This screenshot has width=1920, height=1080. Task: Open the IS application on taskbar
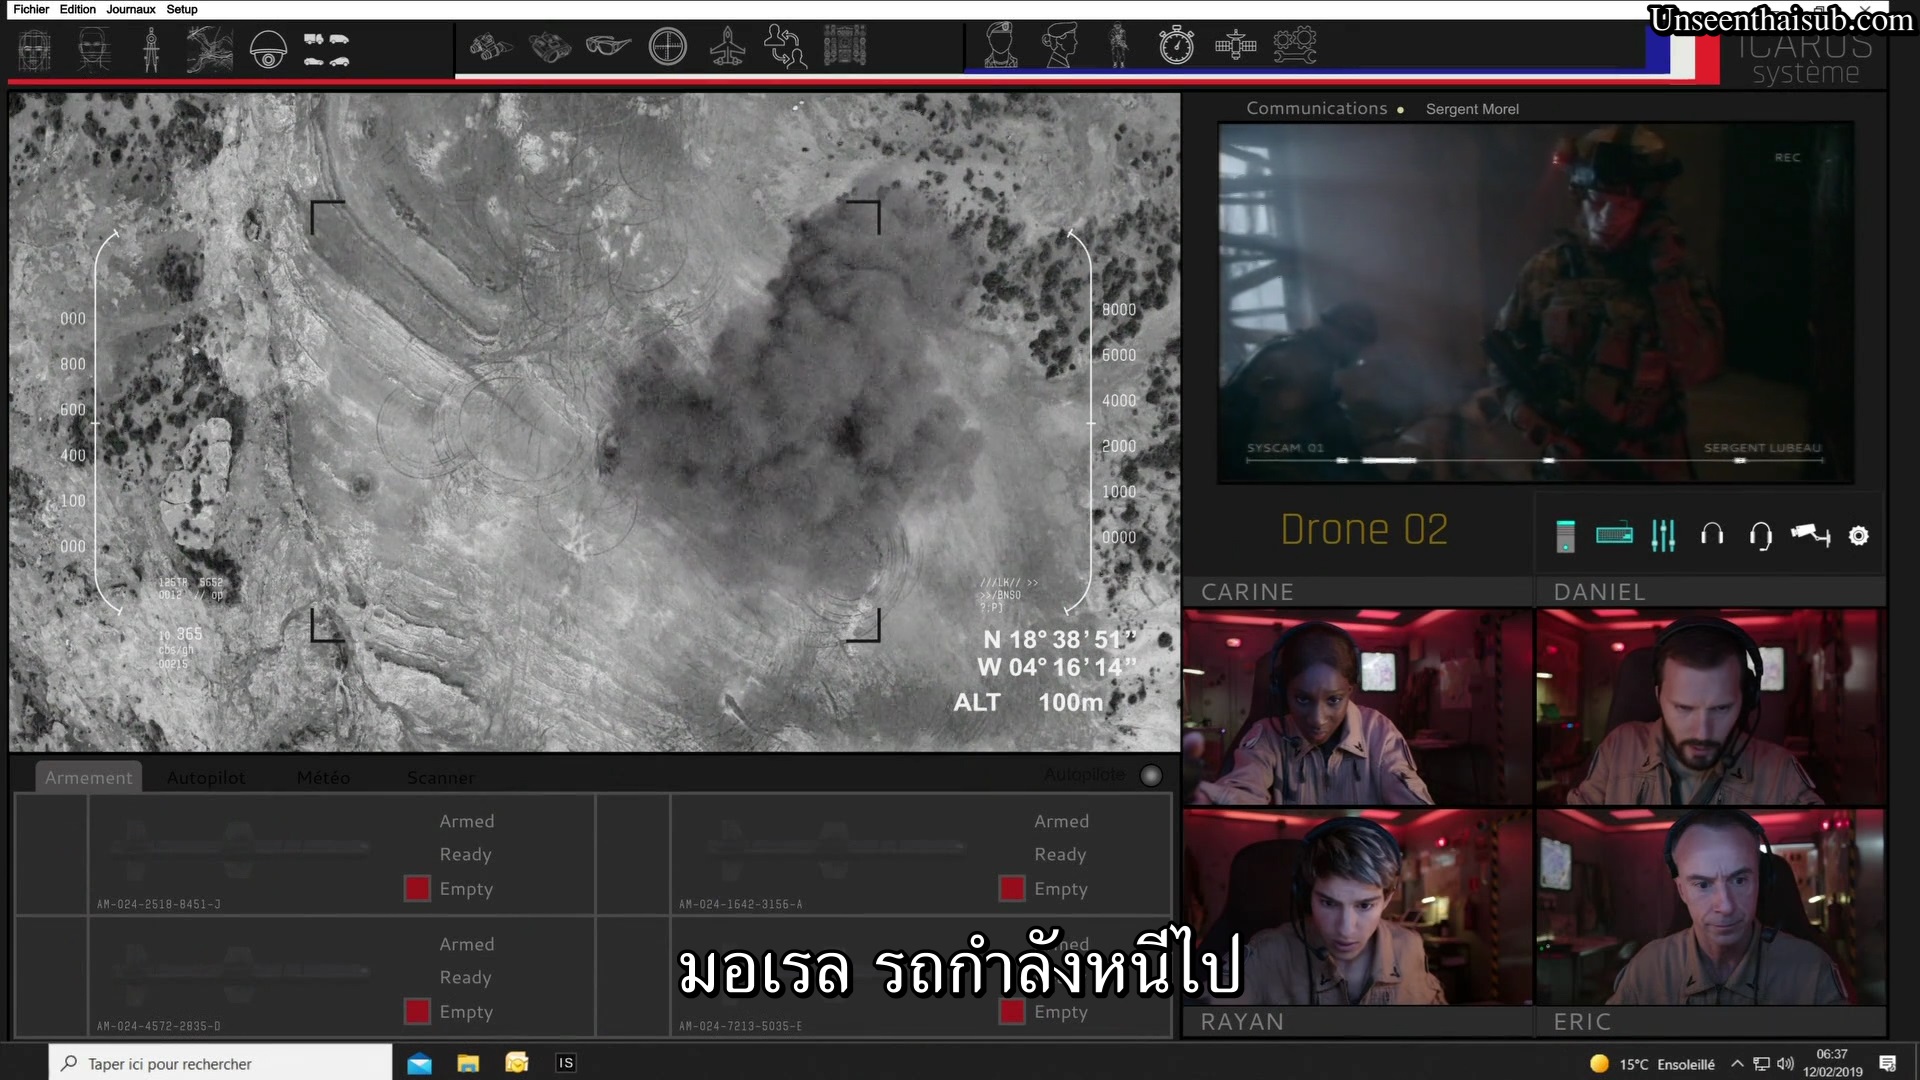tap(565, 1063)
